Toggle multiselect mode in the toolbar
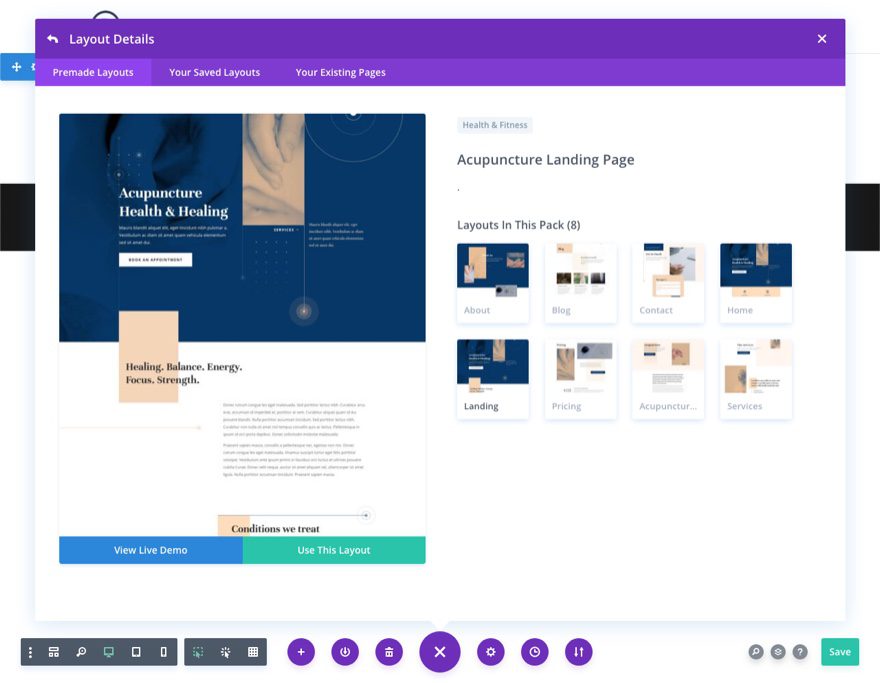Screen dimensions: 880x683 click(197, 651)
